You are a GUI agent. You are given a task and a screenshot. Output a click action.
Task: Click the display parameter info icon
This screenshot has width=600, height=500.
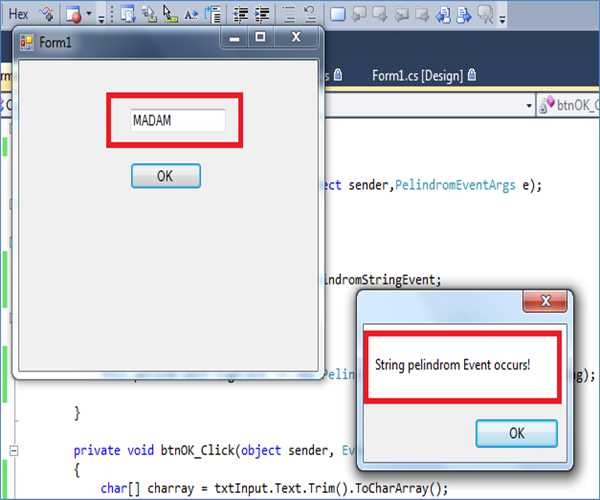(x=149, y=14)
